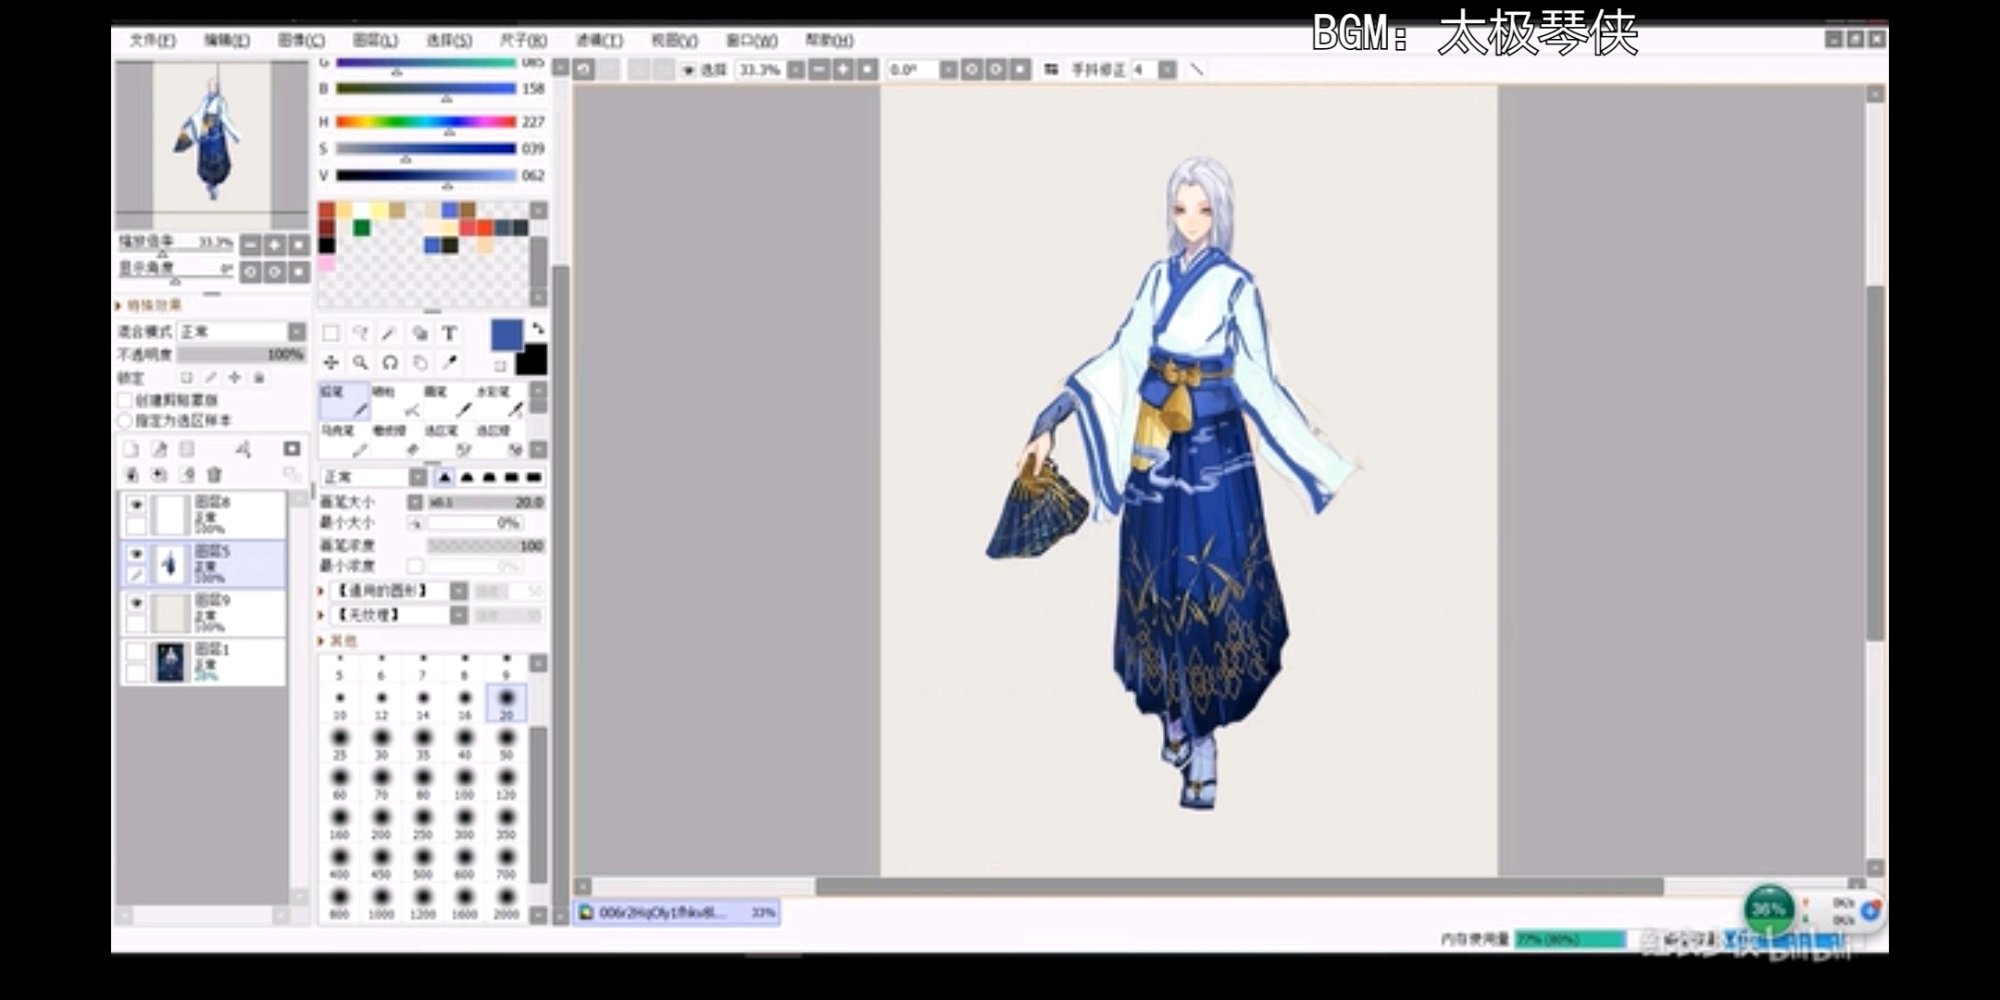Hide layer 图层8 via eye icon
This screenshot has height=1000, width=2000.
point(136,504)
